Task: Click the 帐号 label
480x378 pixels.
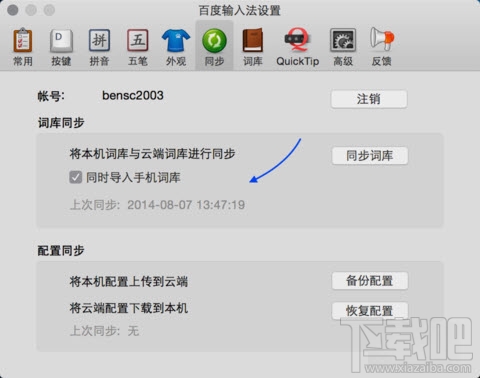Action: 51,96
